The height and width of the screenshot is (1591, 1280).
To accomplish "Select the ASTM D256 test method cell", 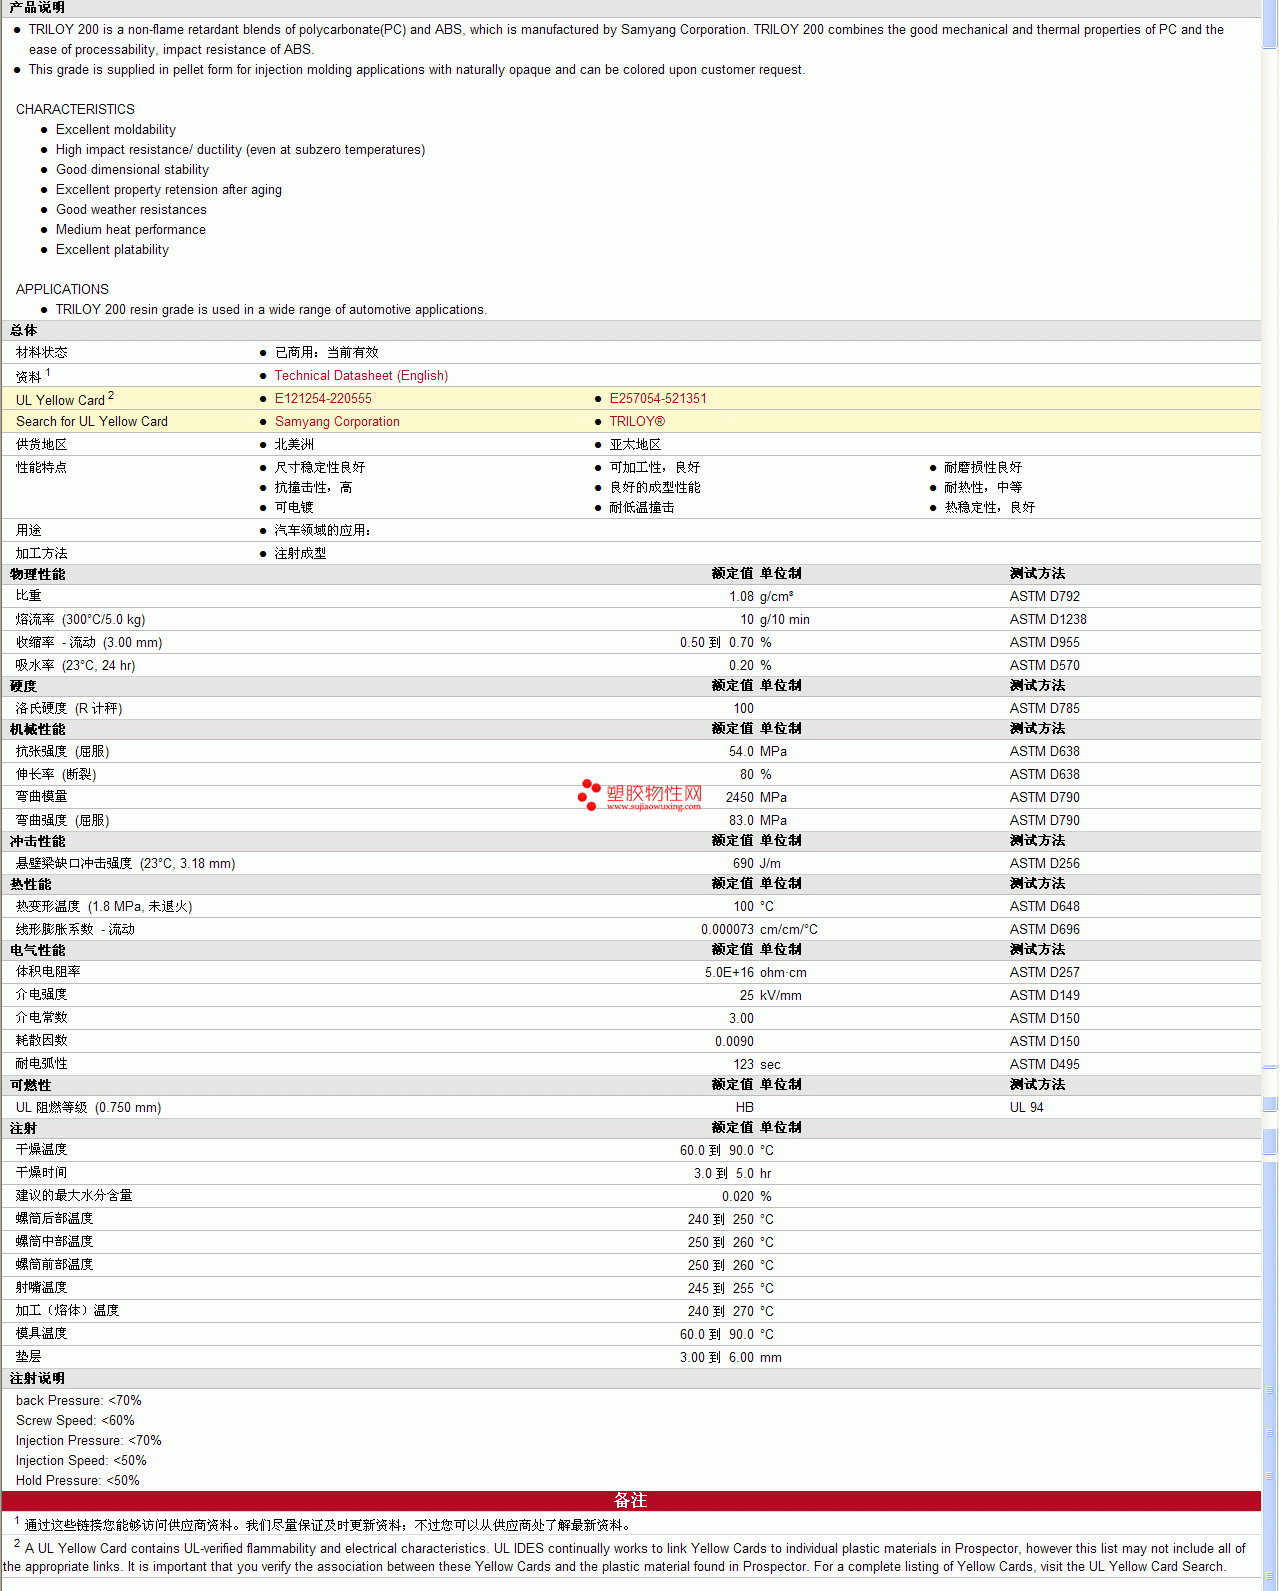I will pyautogui.click(x=1044, y=864).
